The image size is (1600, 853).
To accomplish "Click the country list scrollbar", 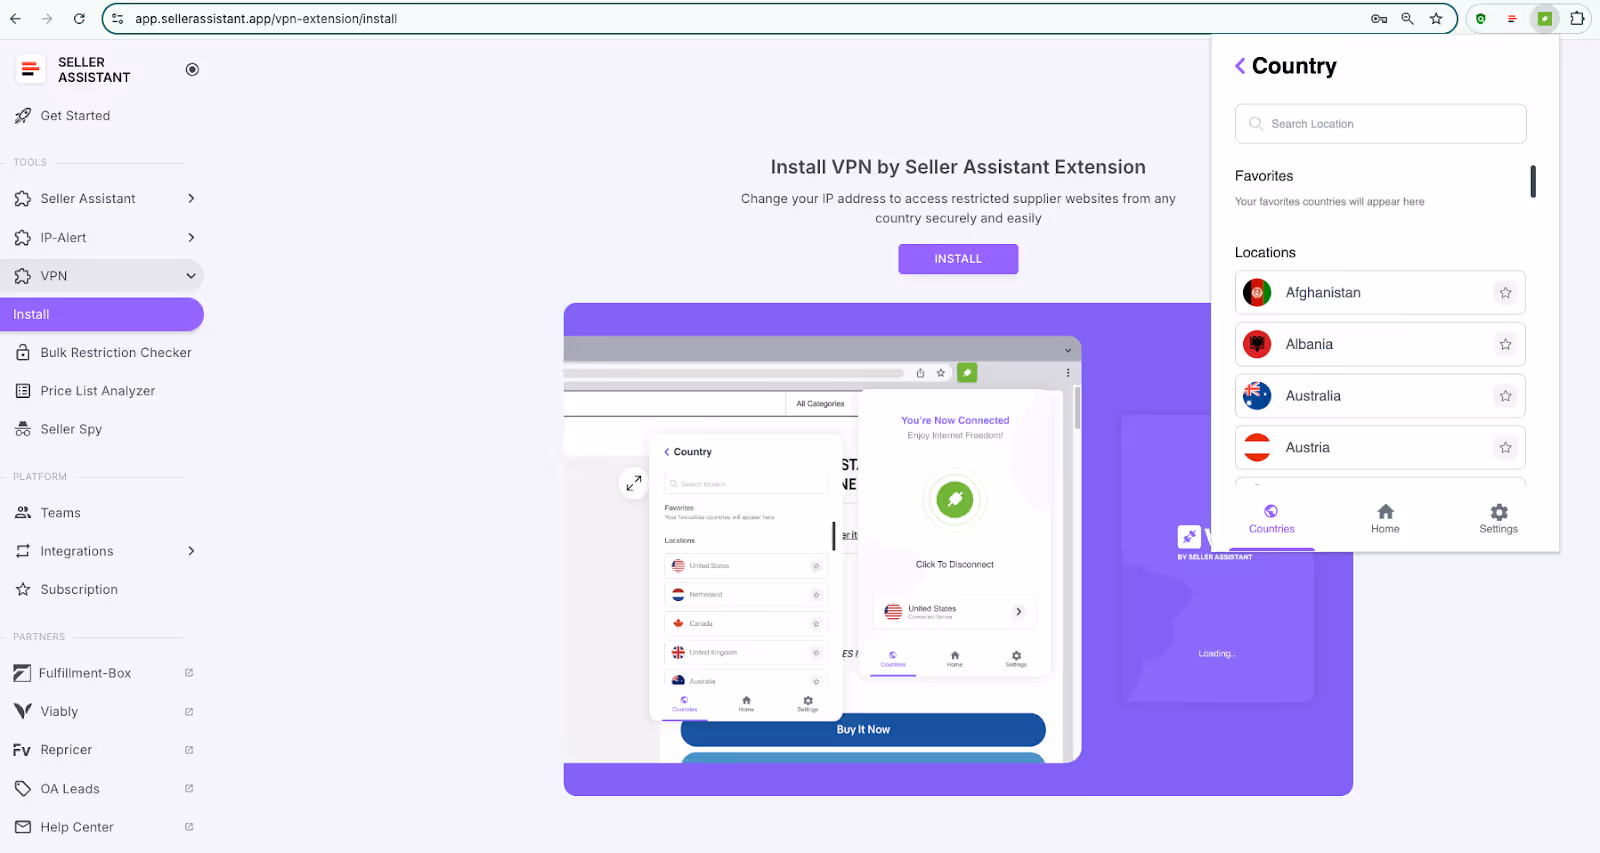I will tap(1532, 182).
